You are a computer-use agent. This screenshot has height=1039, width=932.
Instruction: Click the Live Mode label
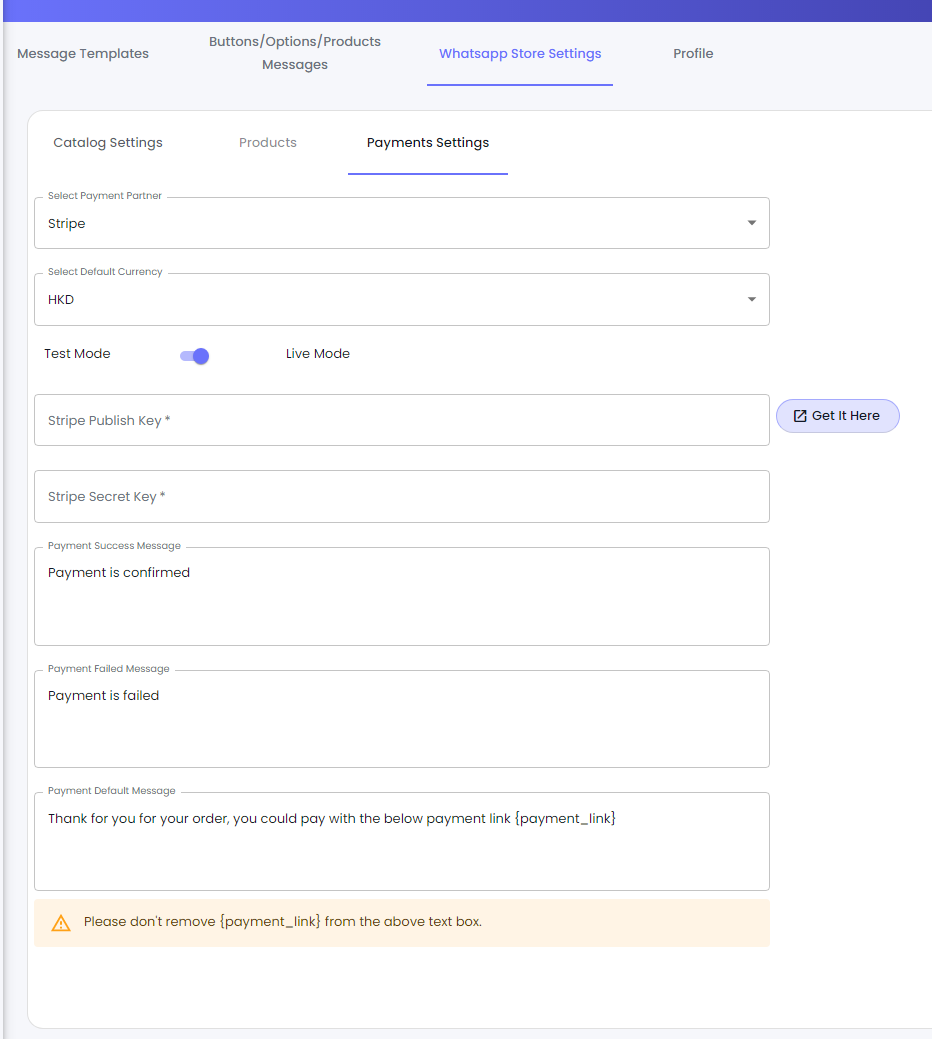click(318, 354)
